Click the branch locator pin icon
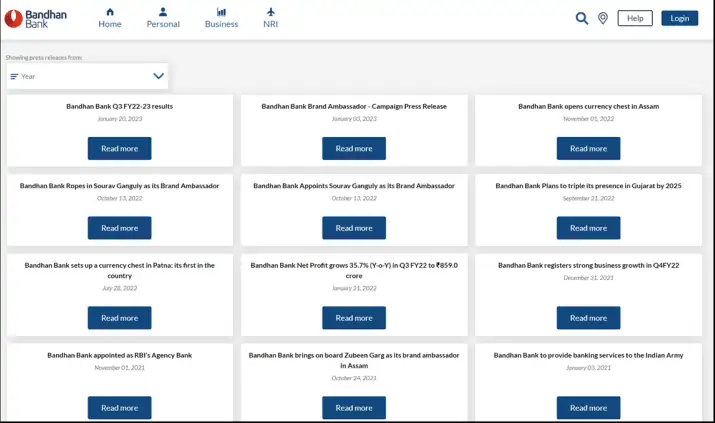The height and width of the screenshot is (423, 715). (x=603, y=18)
